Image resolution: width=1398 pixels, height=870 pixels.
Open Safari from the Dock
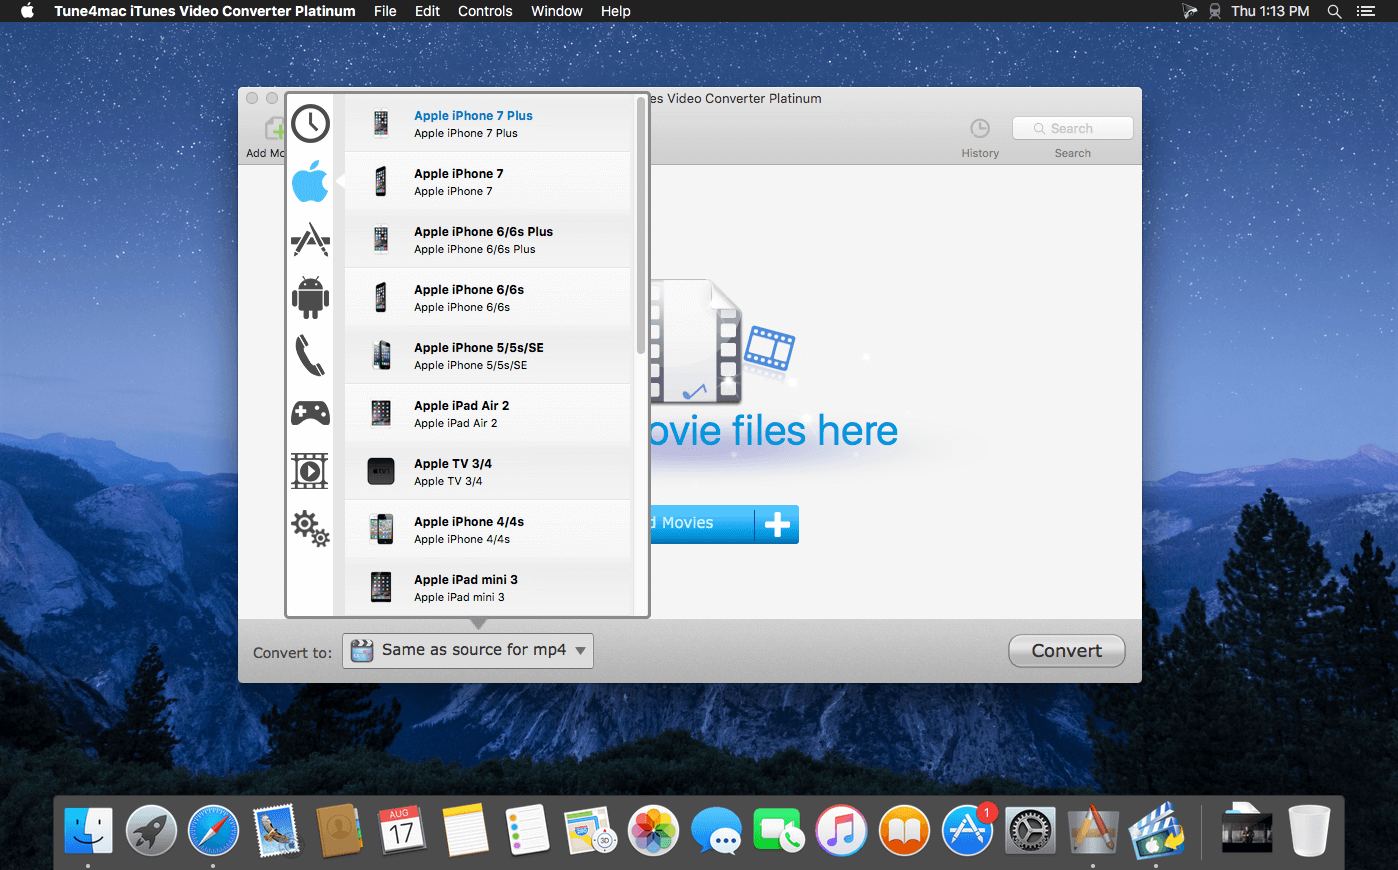click(x=214, y=831)
